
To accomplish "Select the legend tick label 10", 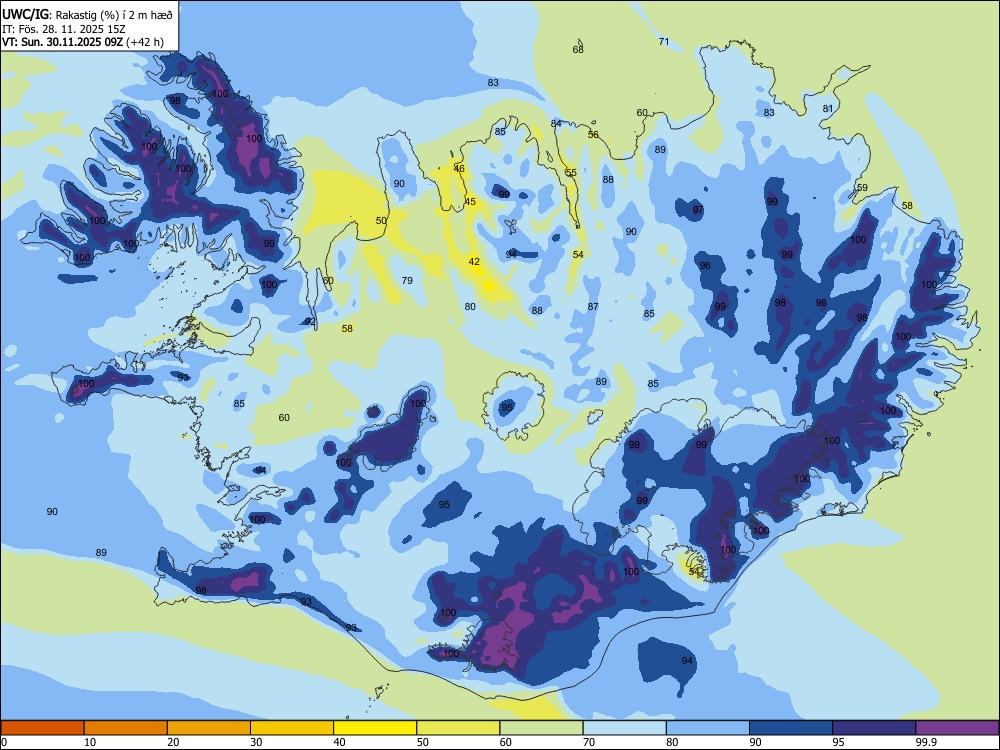I will point(90,742).
